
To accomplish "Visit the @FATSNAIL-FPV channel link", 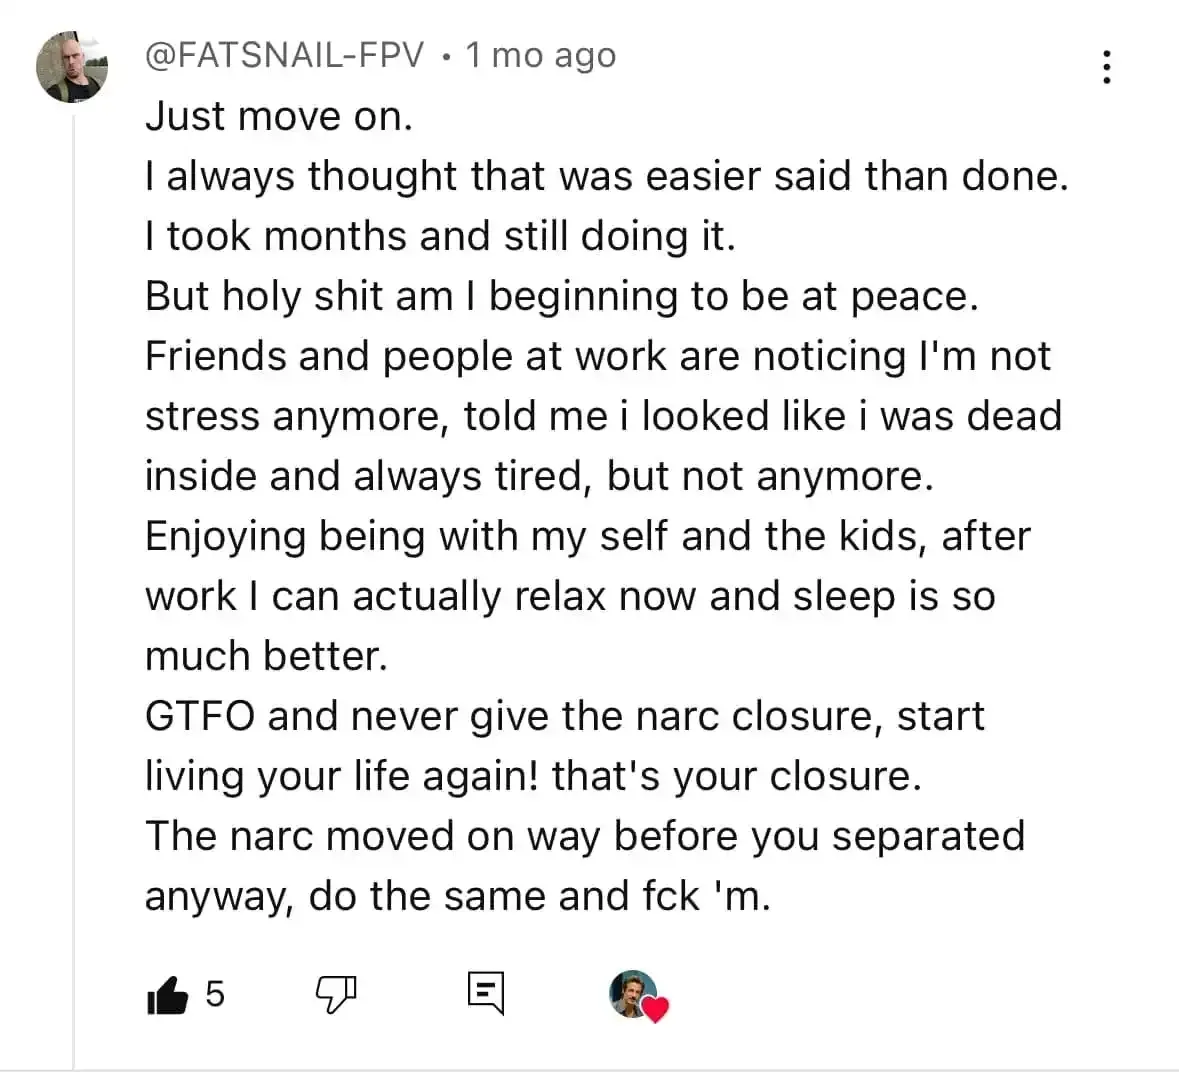I will [285, 55].
